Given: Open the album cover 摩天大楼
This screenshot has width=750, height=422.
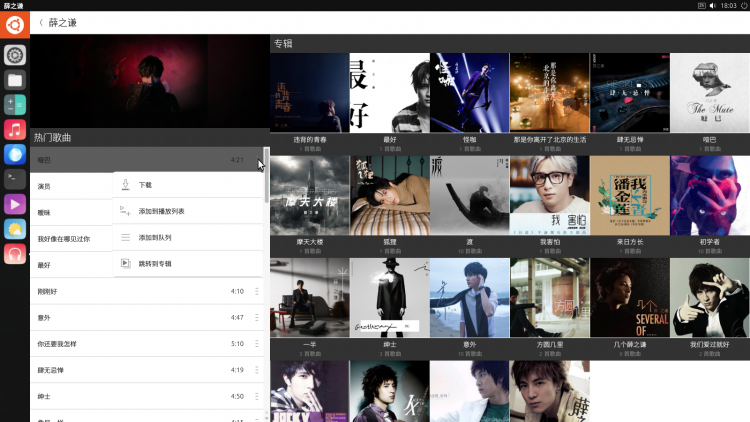Looking at the screenshot, I should coord(309,195).
